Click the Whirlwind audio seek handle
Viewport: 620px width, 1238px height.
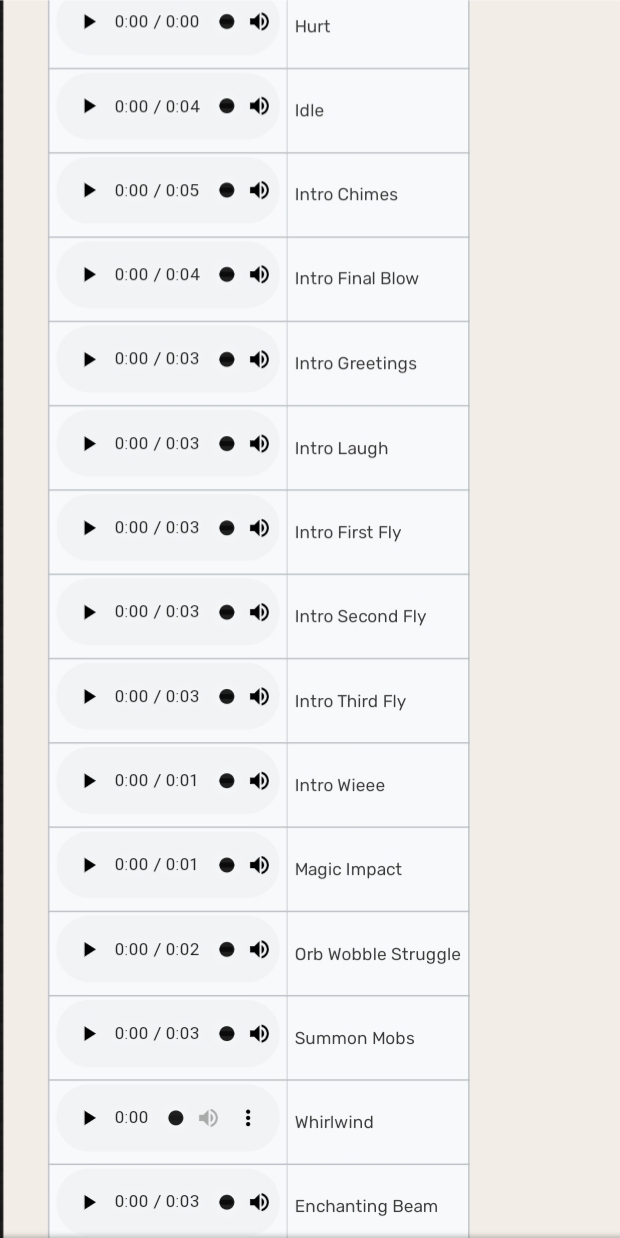coord(176,1118)
